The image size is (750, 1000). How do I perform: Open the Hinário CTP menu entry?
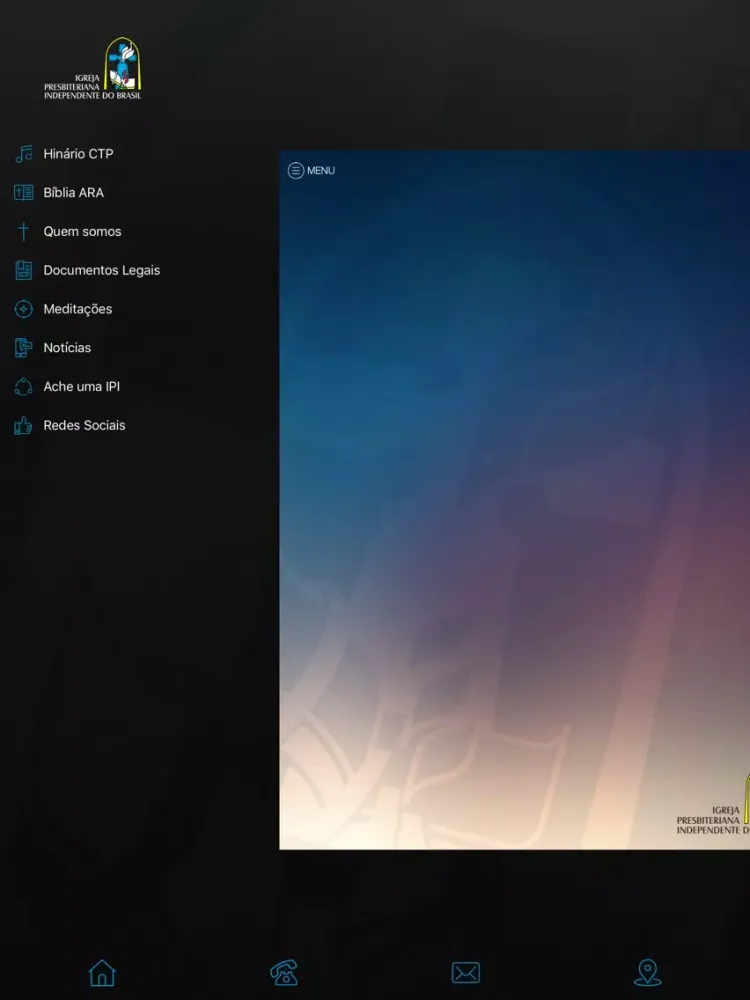tap(78, 154)
